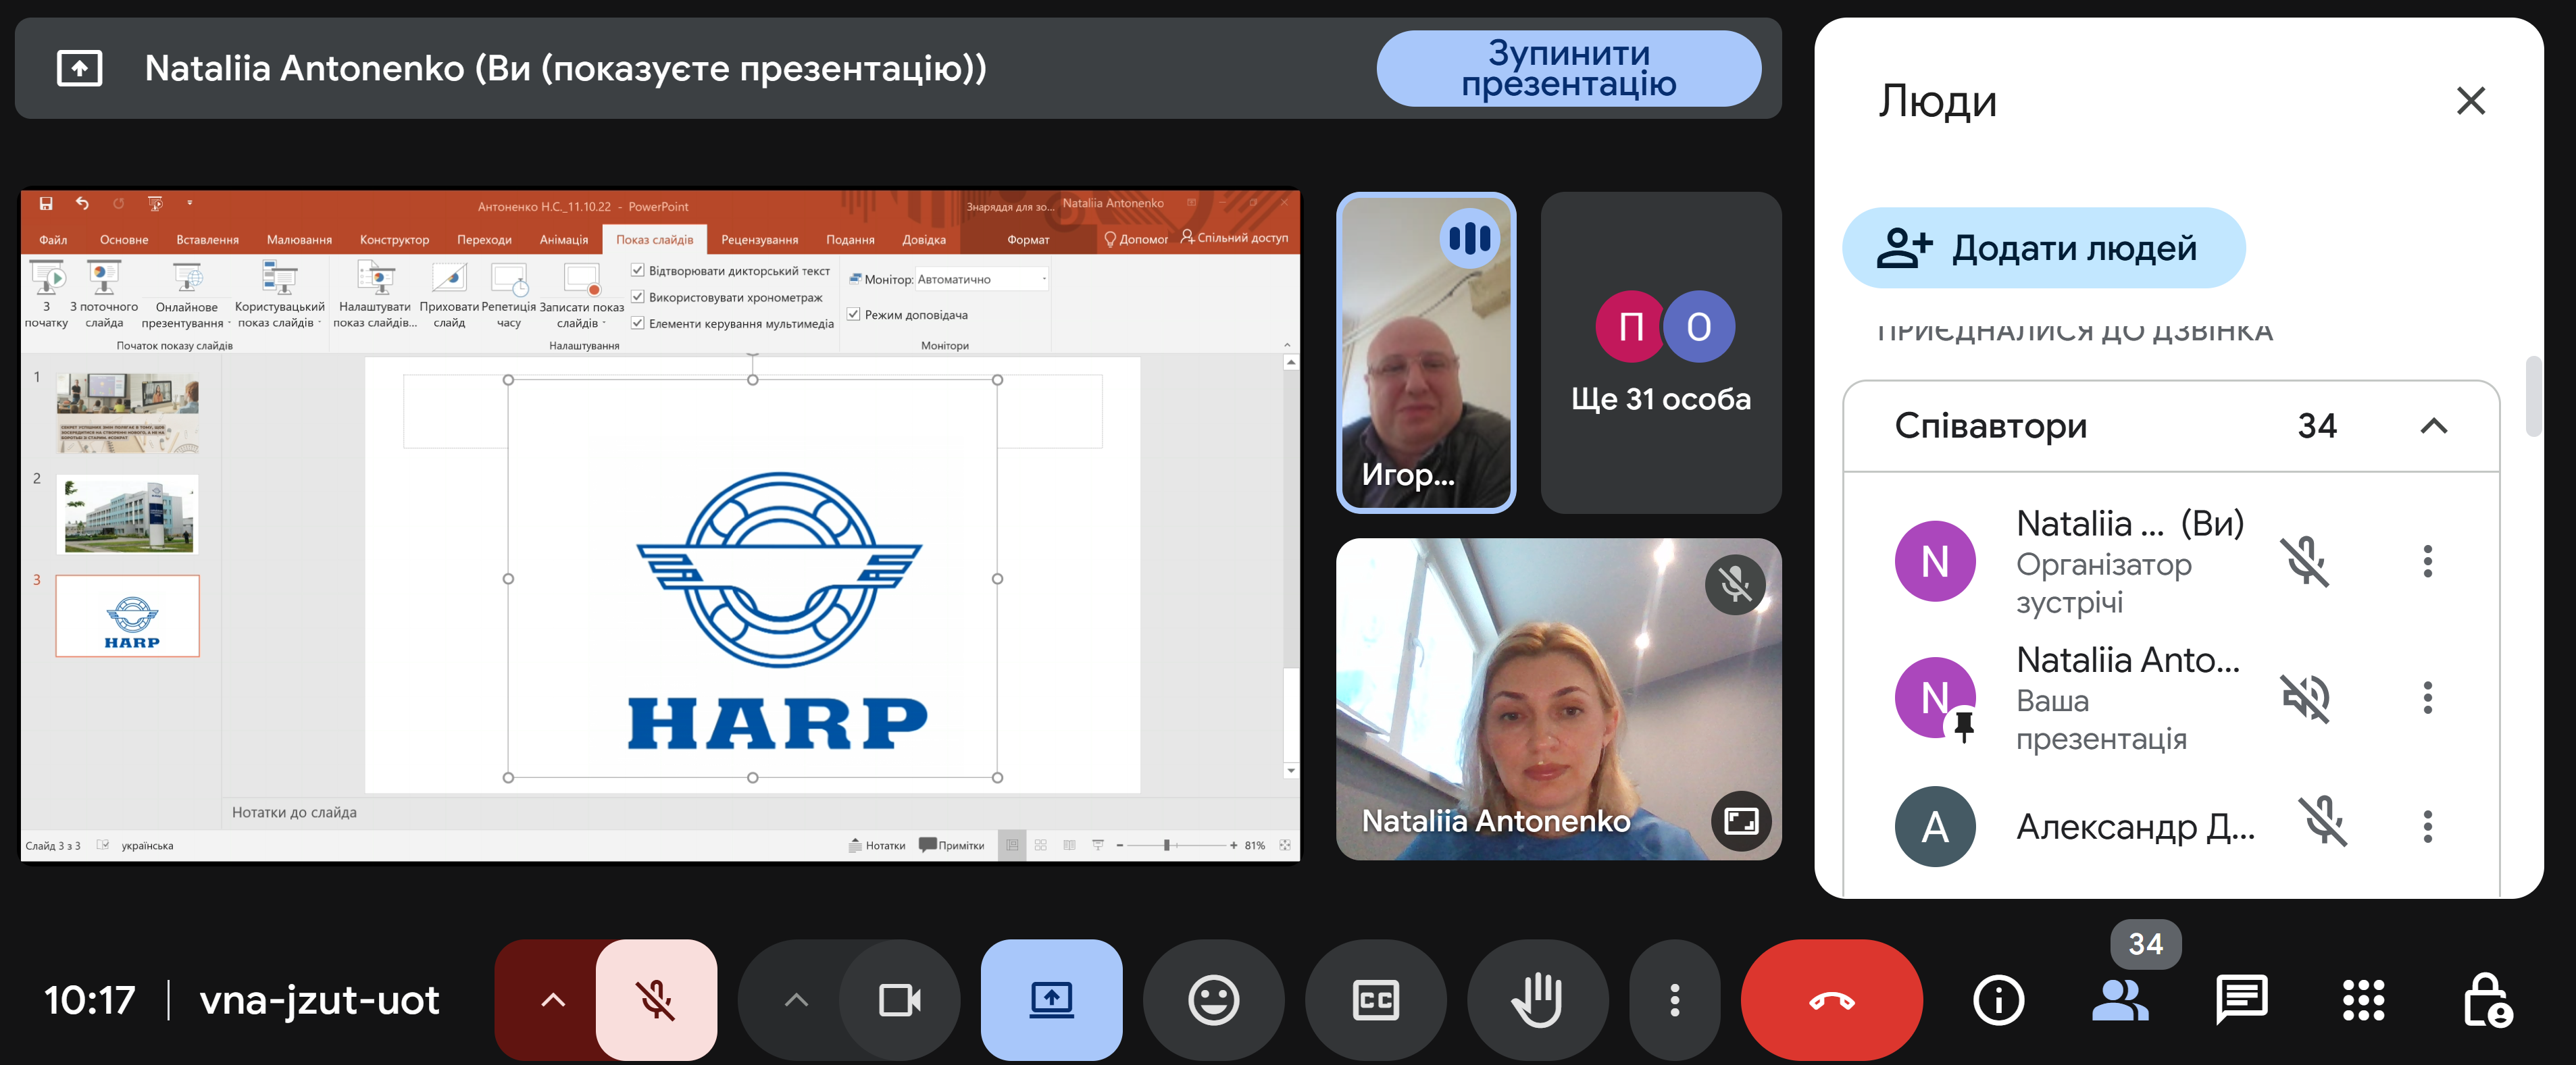Select slide 2 thumbnail with building

click(x=127, y=514)
